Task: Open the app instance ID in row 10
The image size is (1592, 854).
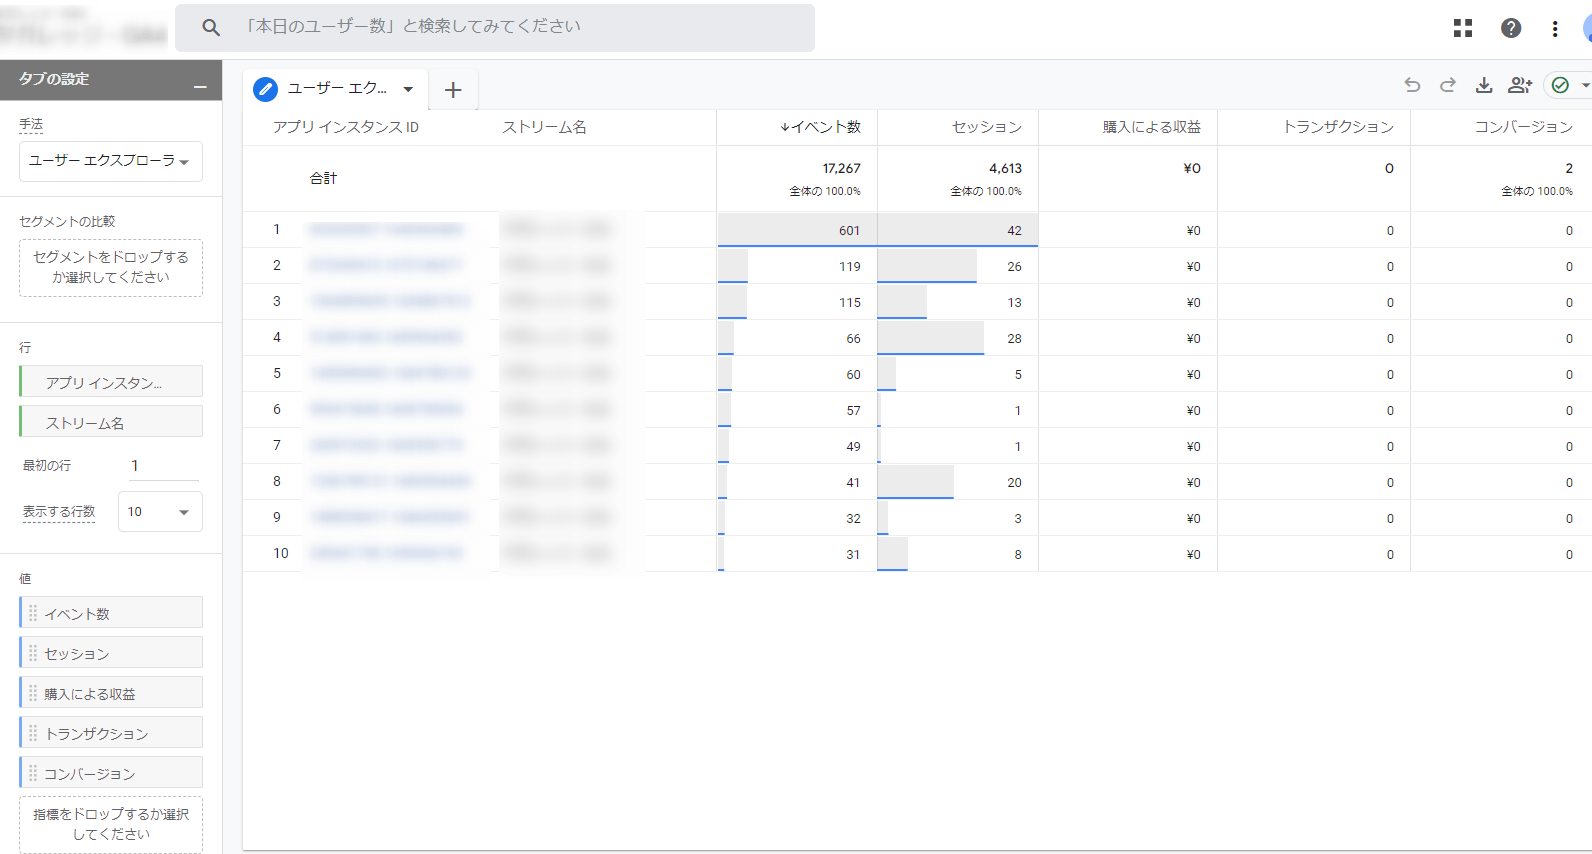Action: (x=386, y=554)
